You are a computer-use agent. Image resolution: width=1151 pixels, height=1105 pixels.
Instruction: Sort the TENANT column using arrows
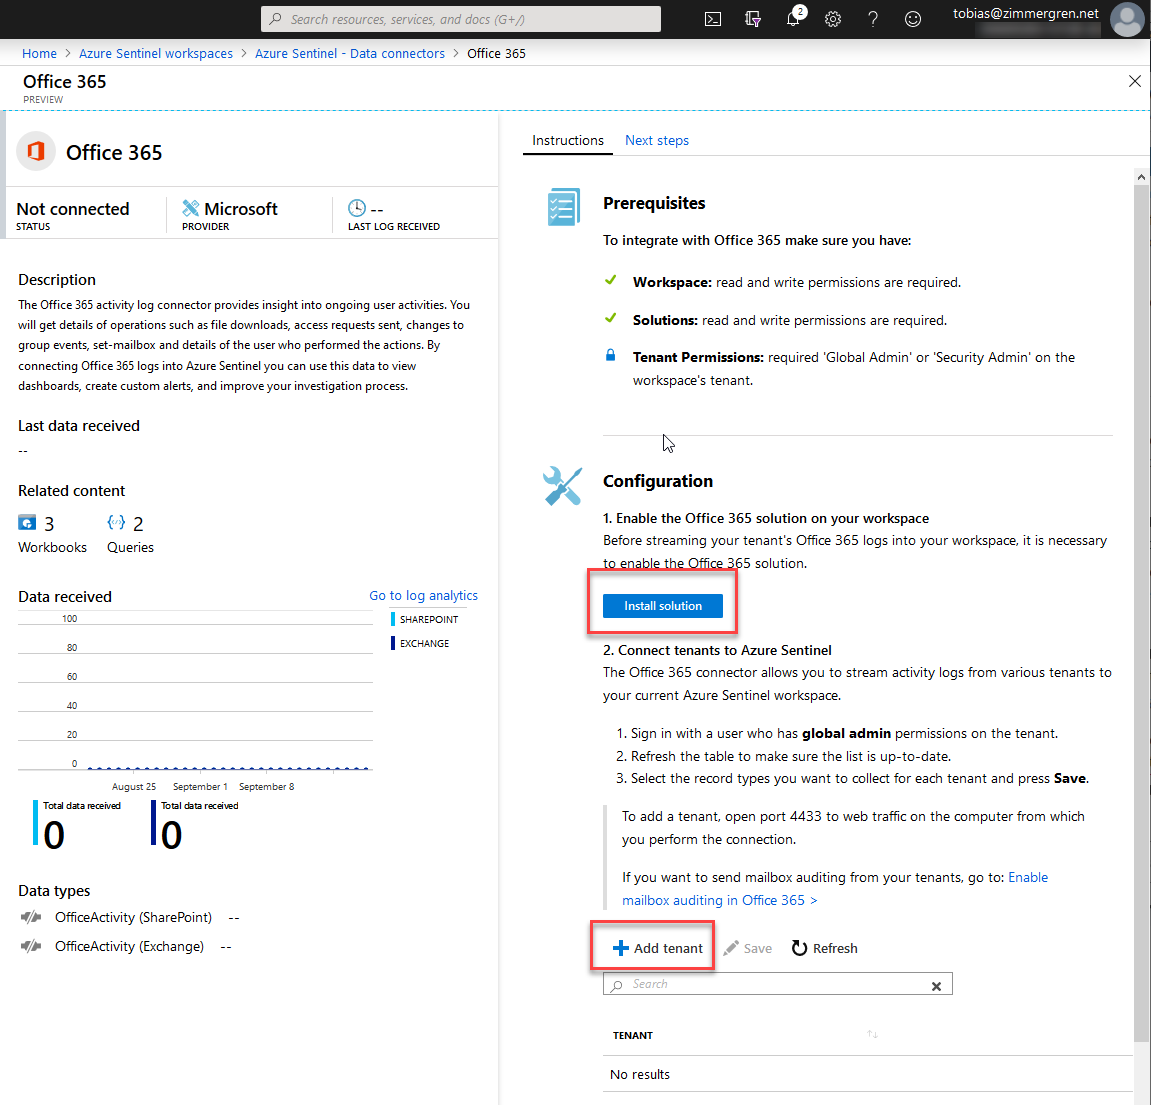point(872,1034)
